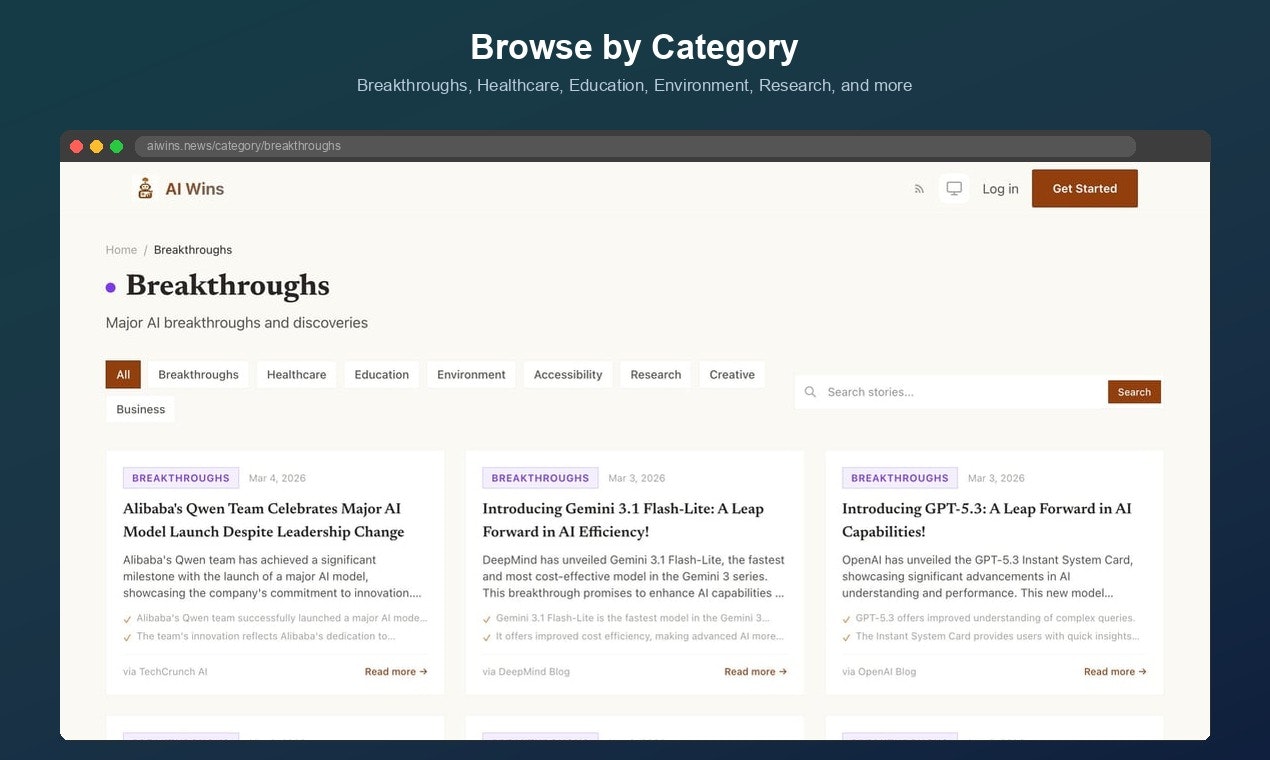Image resolution: width=1270 pixels, height=760 pixels.
Task: Select the All filter pill
Action: [122, 374]
